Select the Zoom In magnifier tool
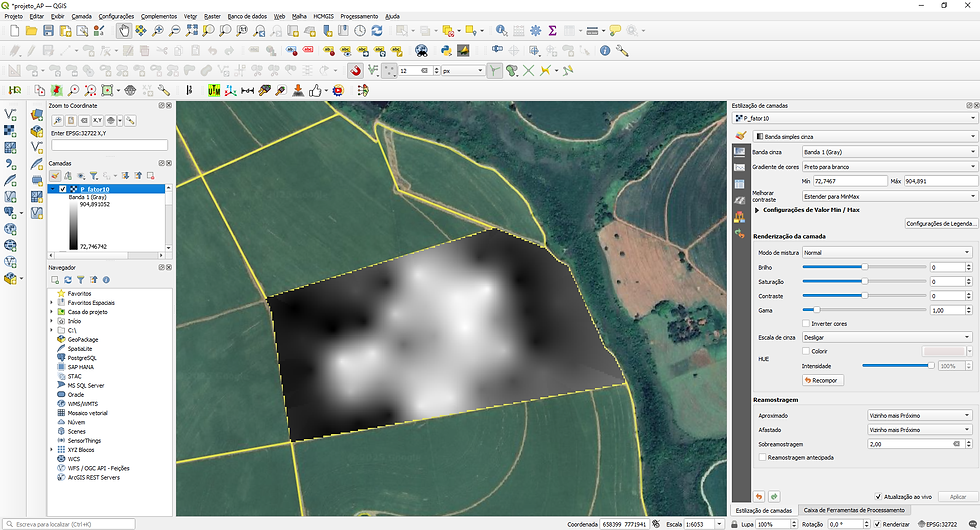Viewport: 980px width, 530px height. point(158,31)
